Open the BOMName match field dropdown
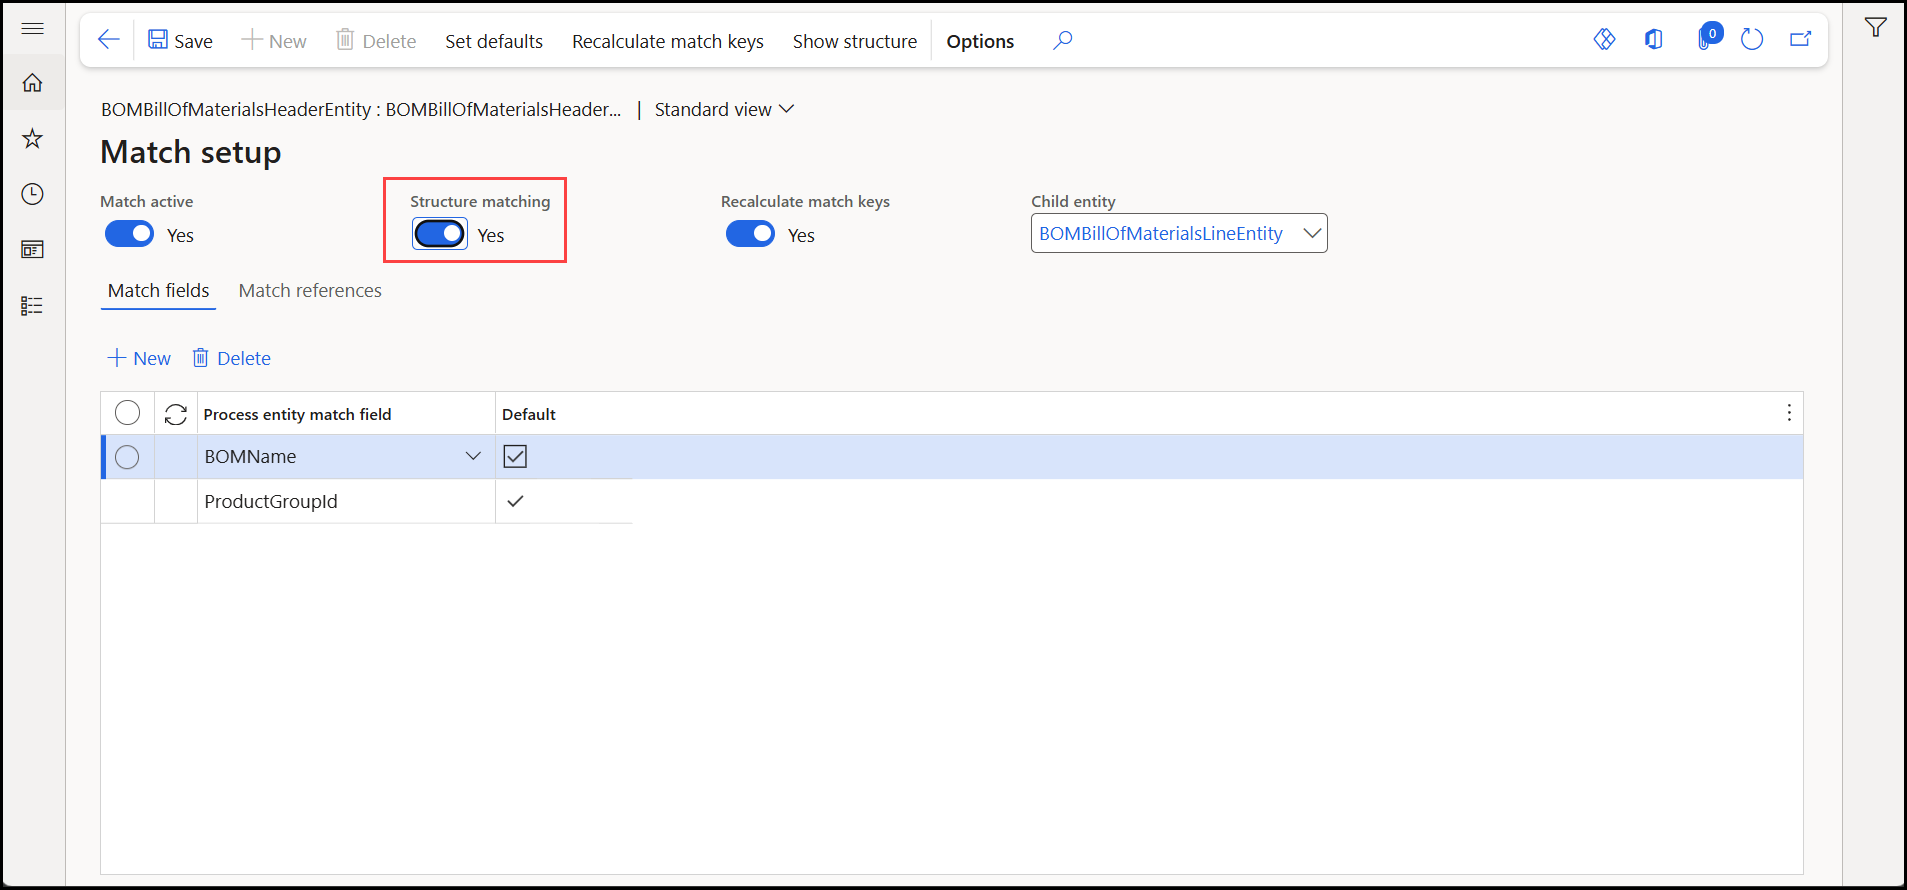Image resolution: width=1907 pixels, height=890 pixels. pos(473,457)
